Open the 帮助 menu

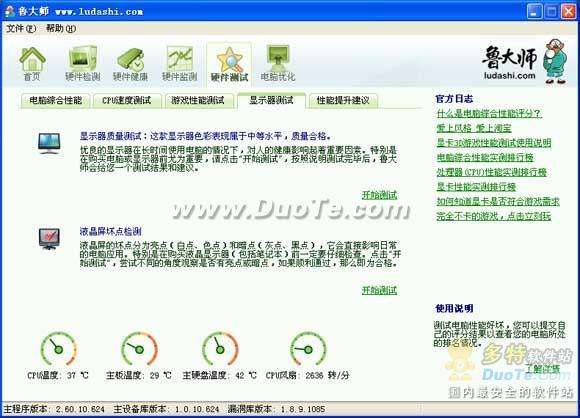60,28
